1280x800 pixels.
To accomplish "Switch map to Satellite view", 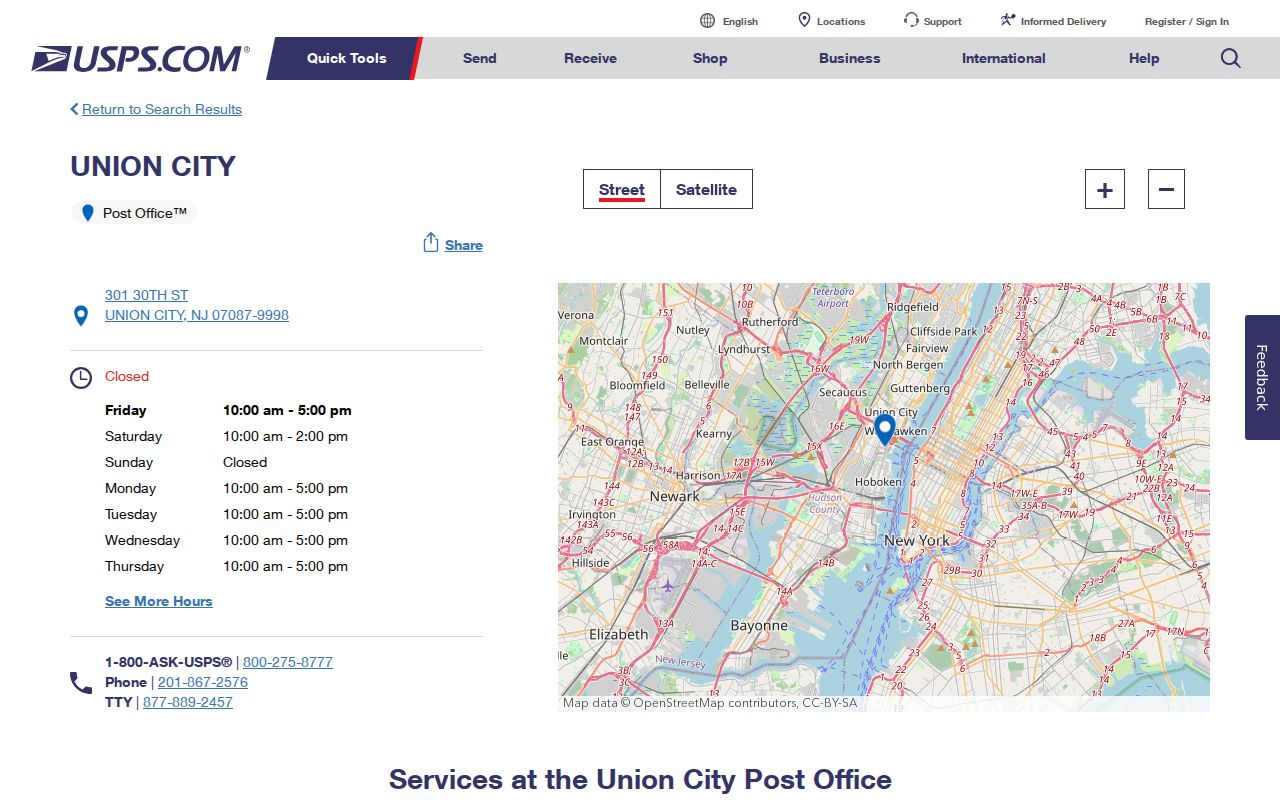I will coord(706,189).
